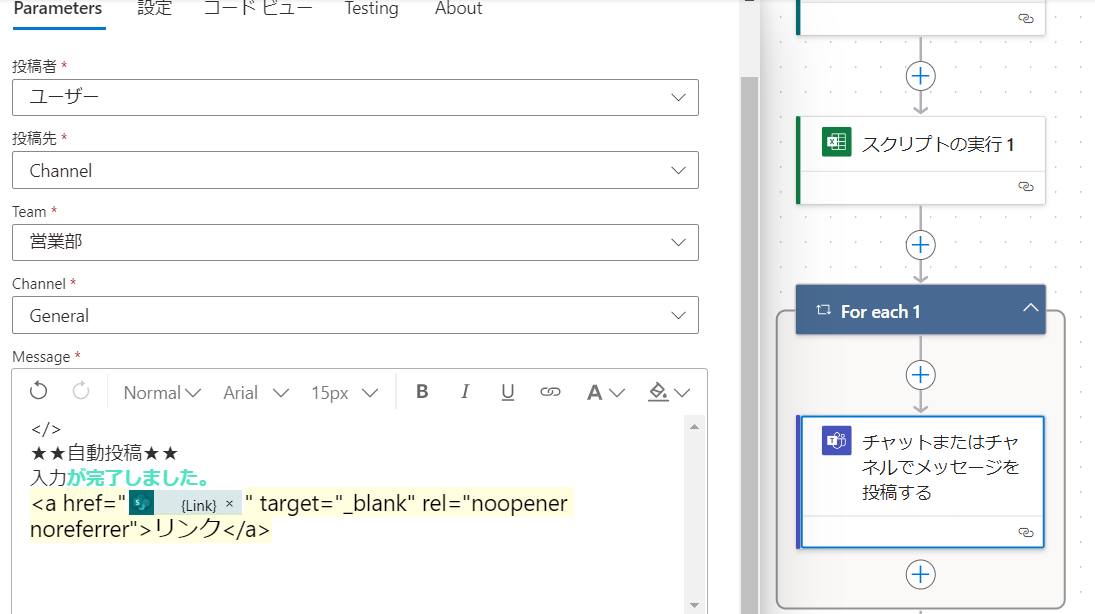Image resolution: width=1095 pixels, height=614 pixels.
Task: Undo the last message edit
Action: [x=39, y=391]
